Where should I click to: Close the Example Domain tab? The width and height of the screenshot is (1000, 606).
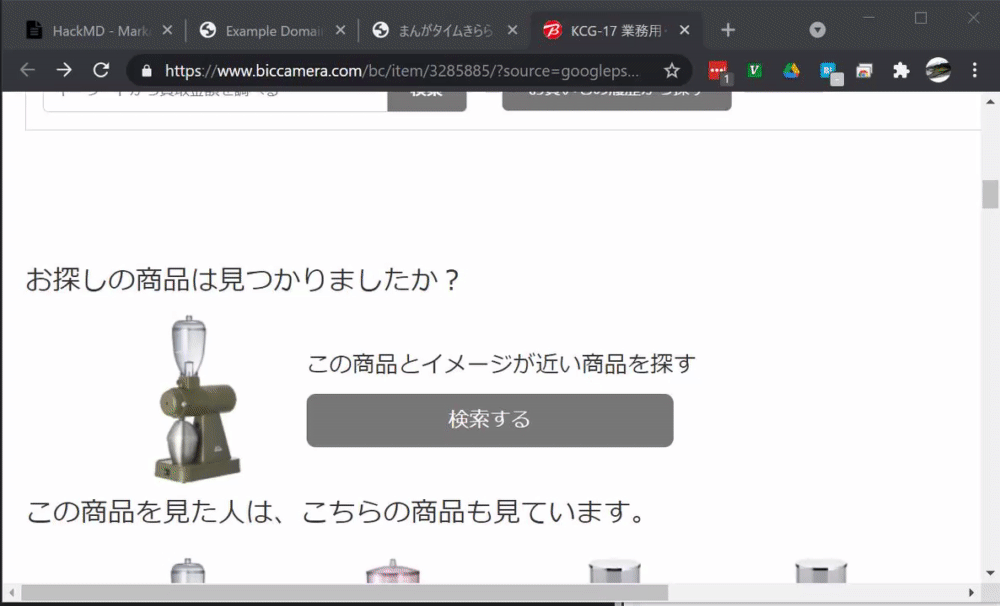point(340,30)
